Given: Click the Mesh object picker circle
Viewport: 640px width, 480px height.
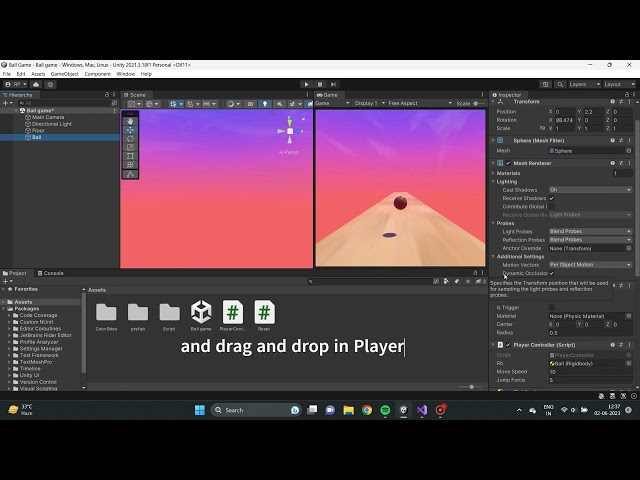Looking at the screenshot, I should coord(629,151).
